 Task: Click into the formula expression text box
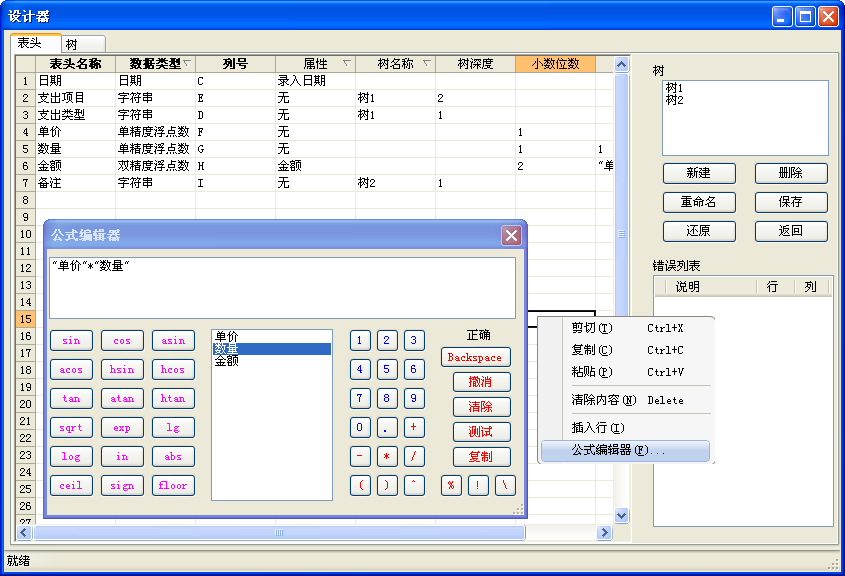(x=282, y=288)
